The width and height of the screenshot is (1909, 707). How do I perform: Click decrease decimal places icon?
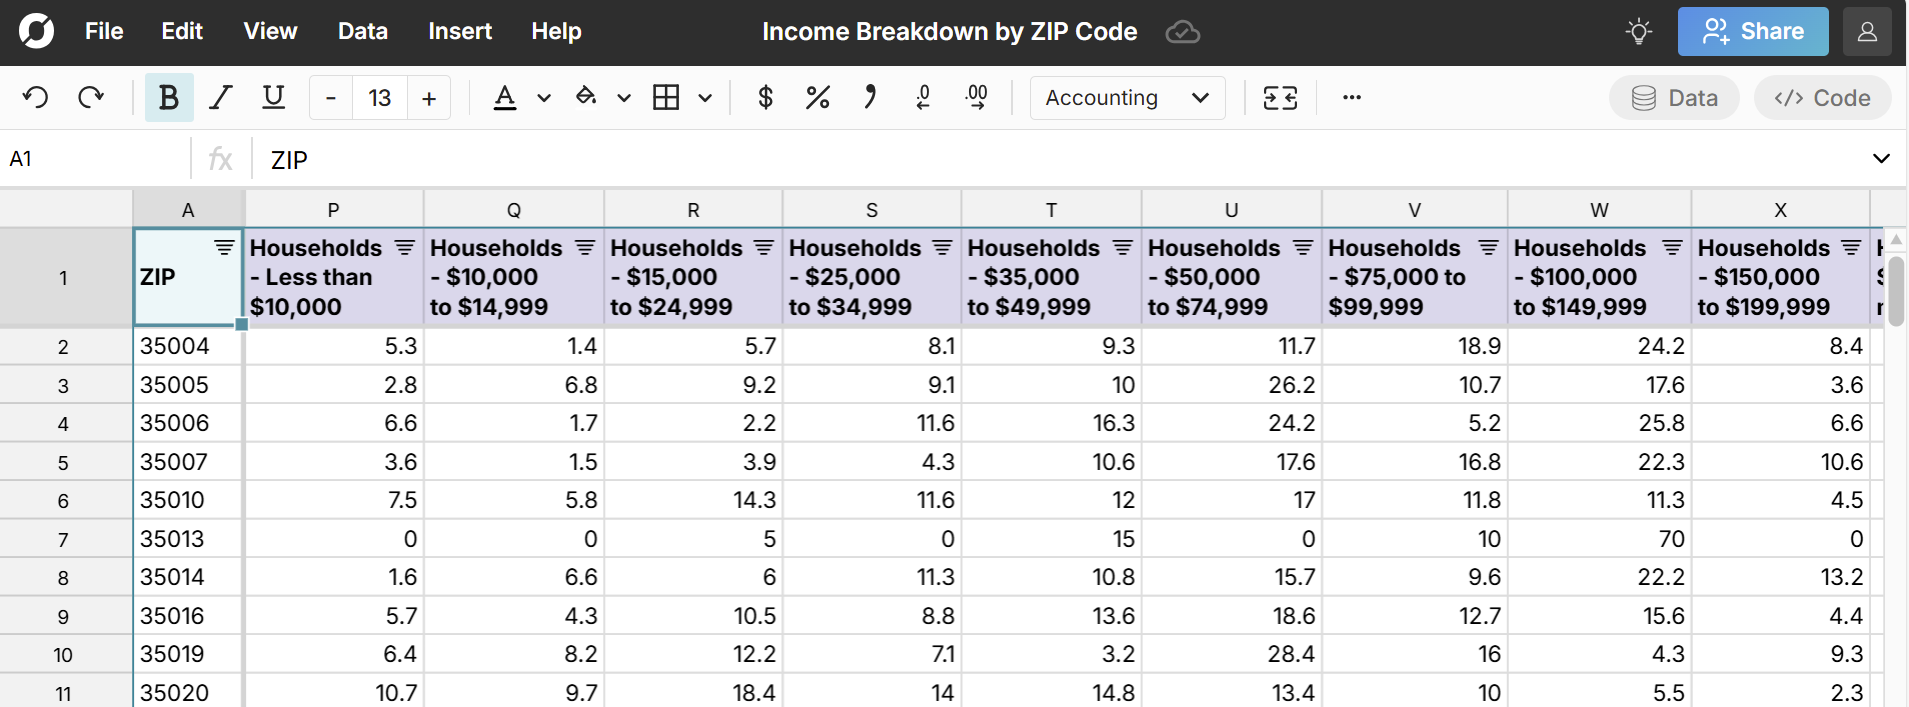(x=923, y=98)
